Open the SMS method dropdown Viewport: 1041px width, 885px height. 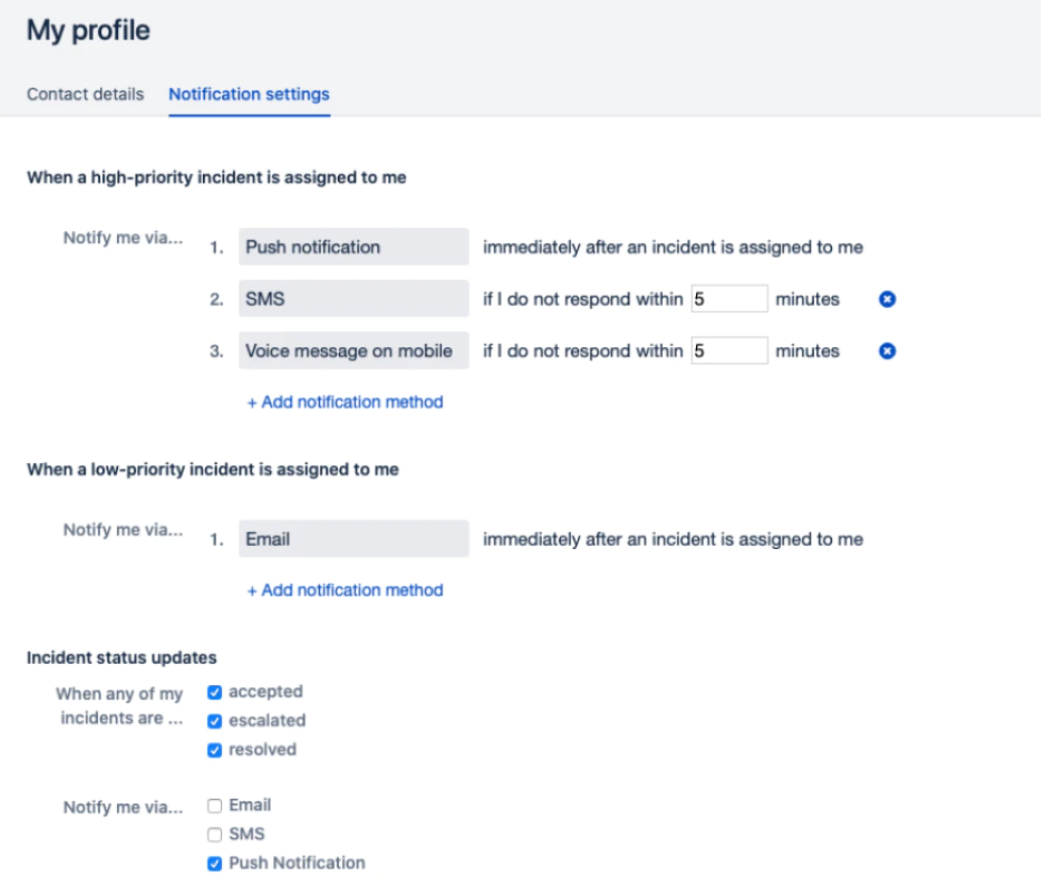coord(353,299)
